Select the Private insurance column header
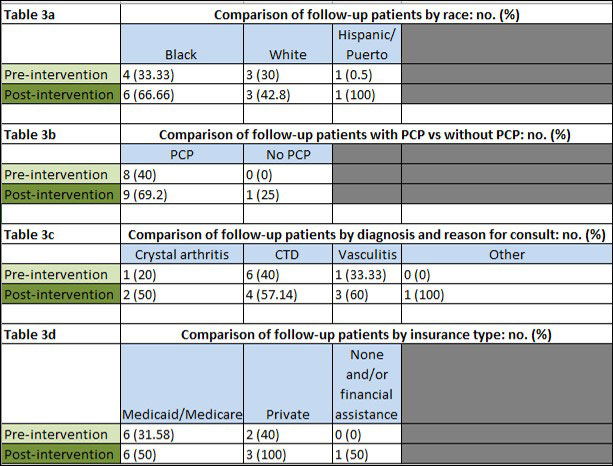This screenshot has width=613, height=466. pyautogui.click(x=287, y=412)
